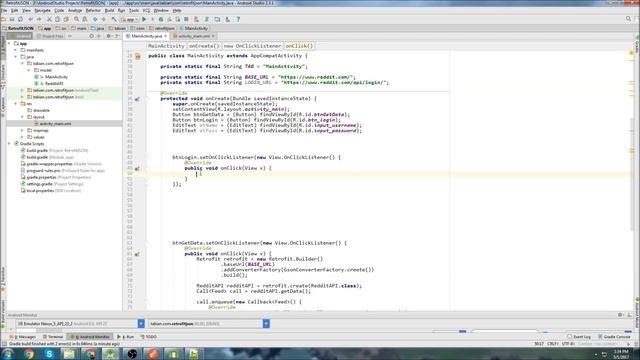The image size is (640, 360).
Task: Click the Search Everywhere magnifier icon
Action: click(628, 19)
